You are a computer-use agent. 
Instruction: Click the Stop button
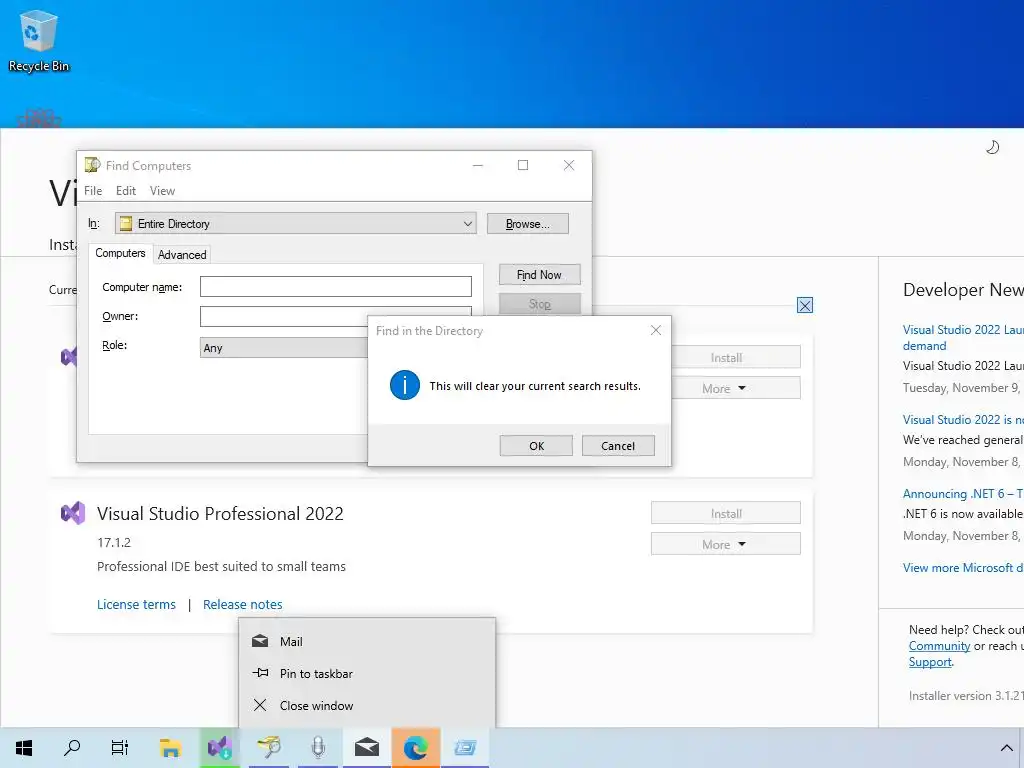point(539,304)
